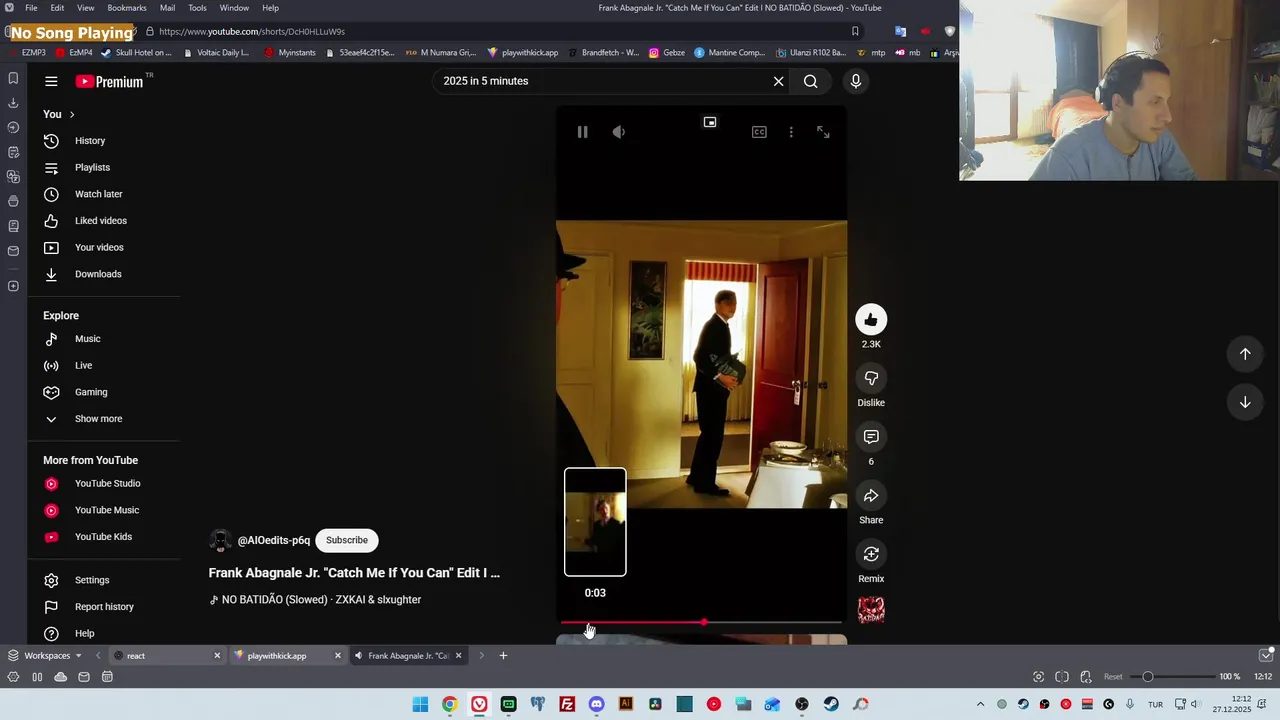Toggle closed captions CC on the Short
The height and width of the screenshot is (720, 1280).
(x=759, y=132)
